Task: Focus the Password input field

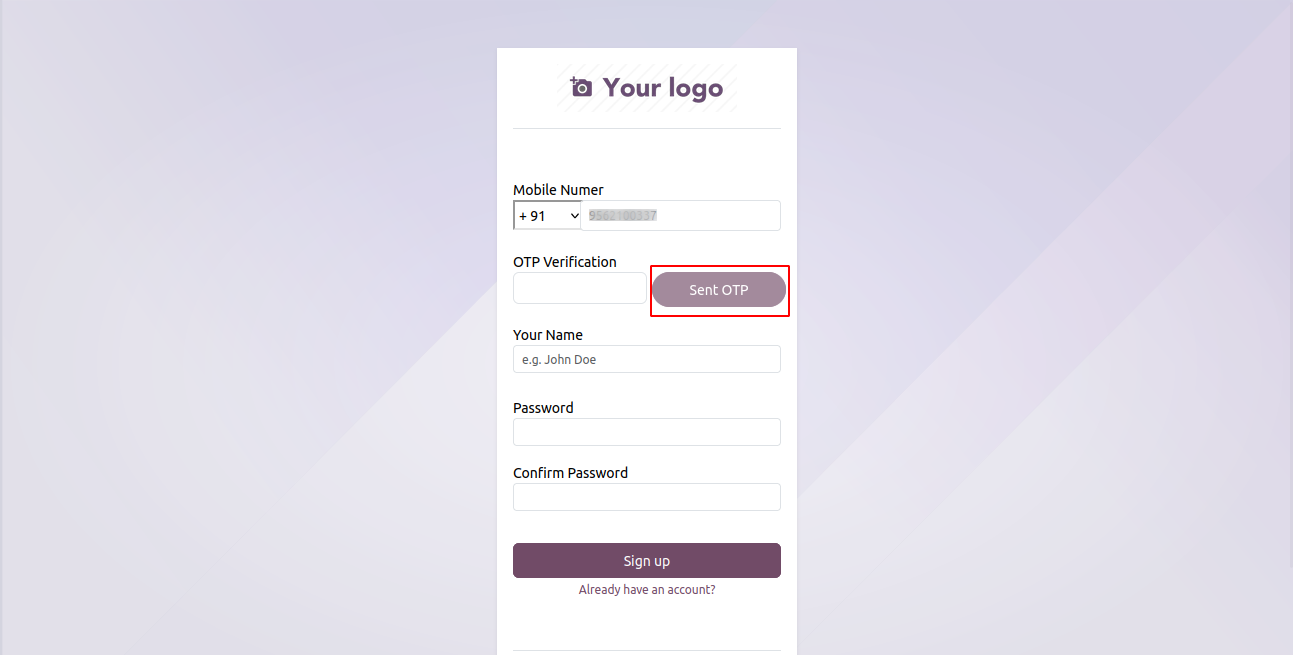Action: tap(646, 432)
